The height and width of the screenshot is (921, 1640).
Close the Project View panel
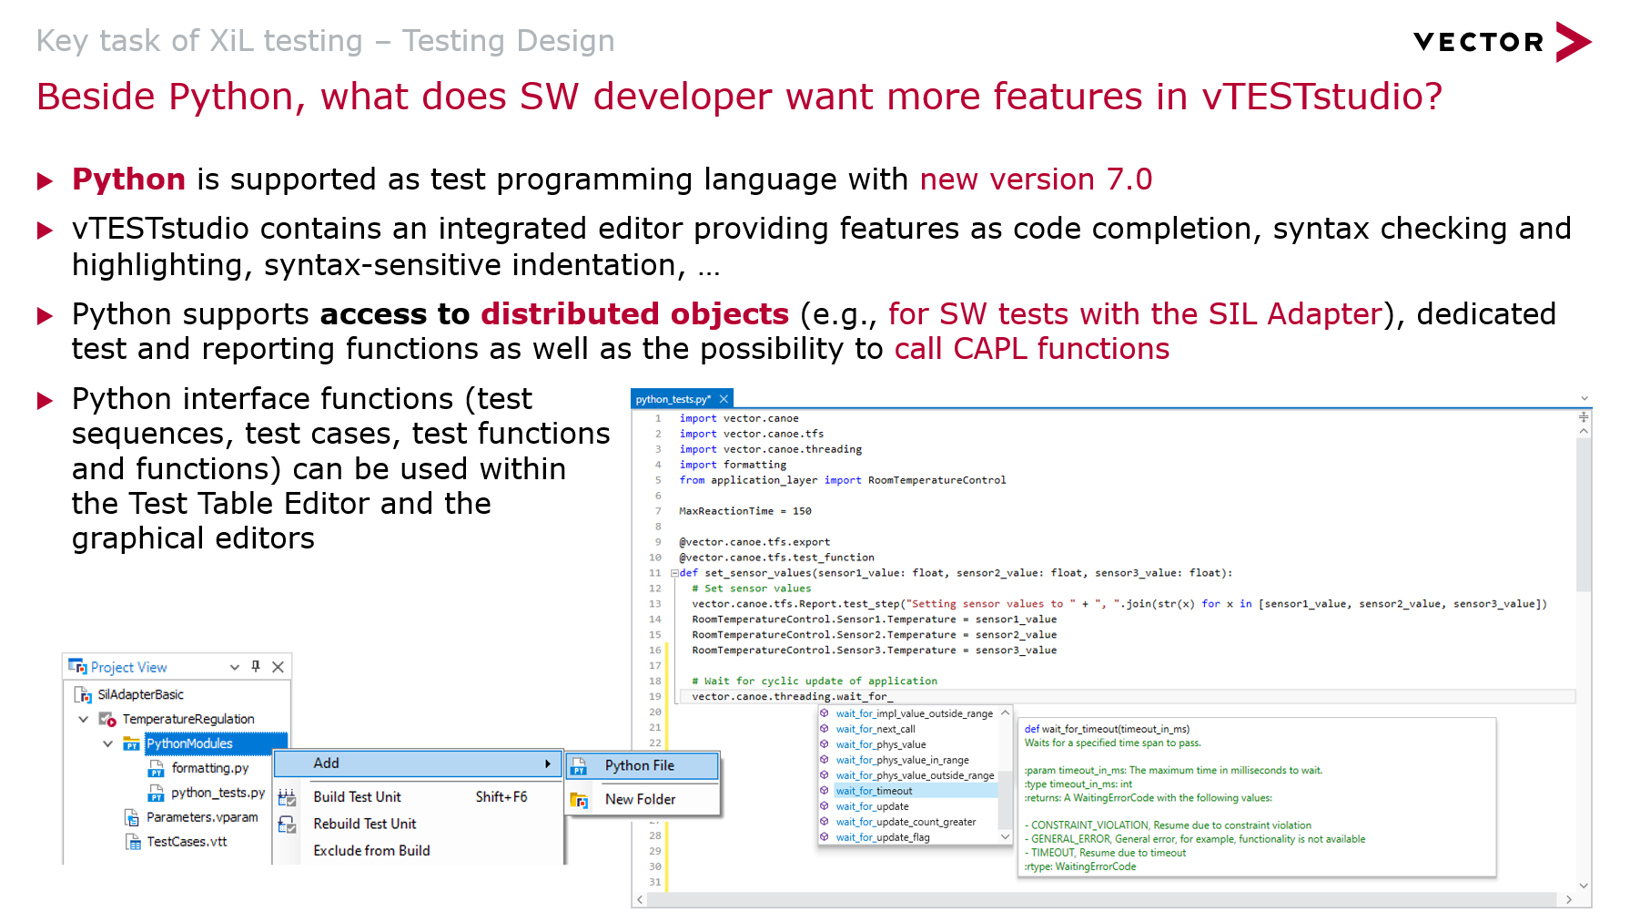[278, 667]
